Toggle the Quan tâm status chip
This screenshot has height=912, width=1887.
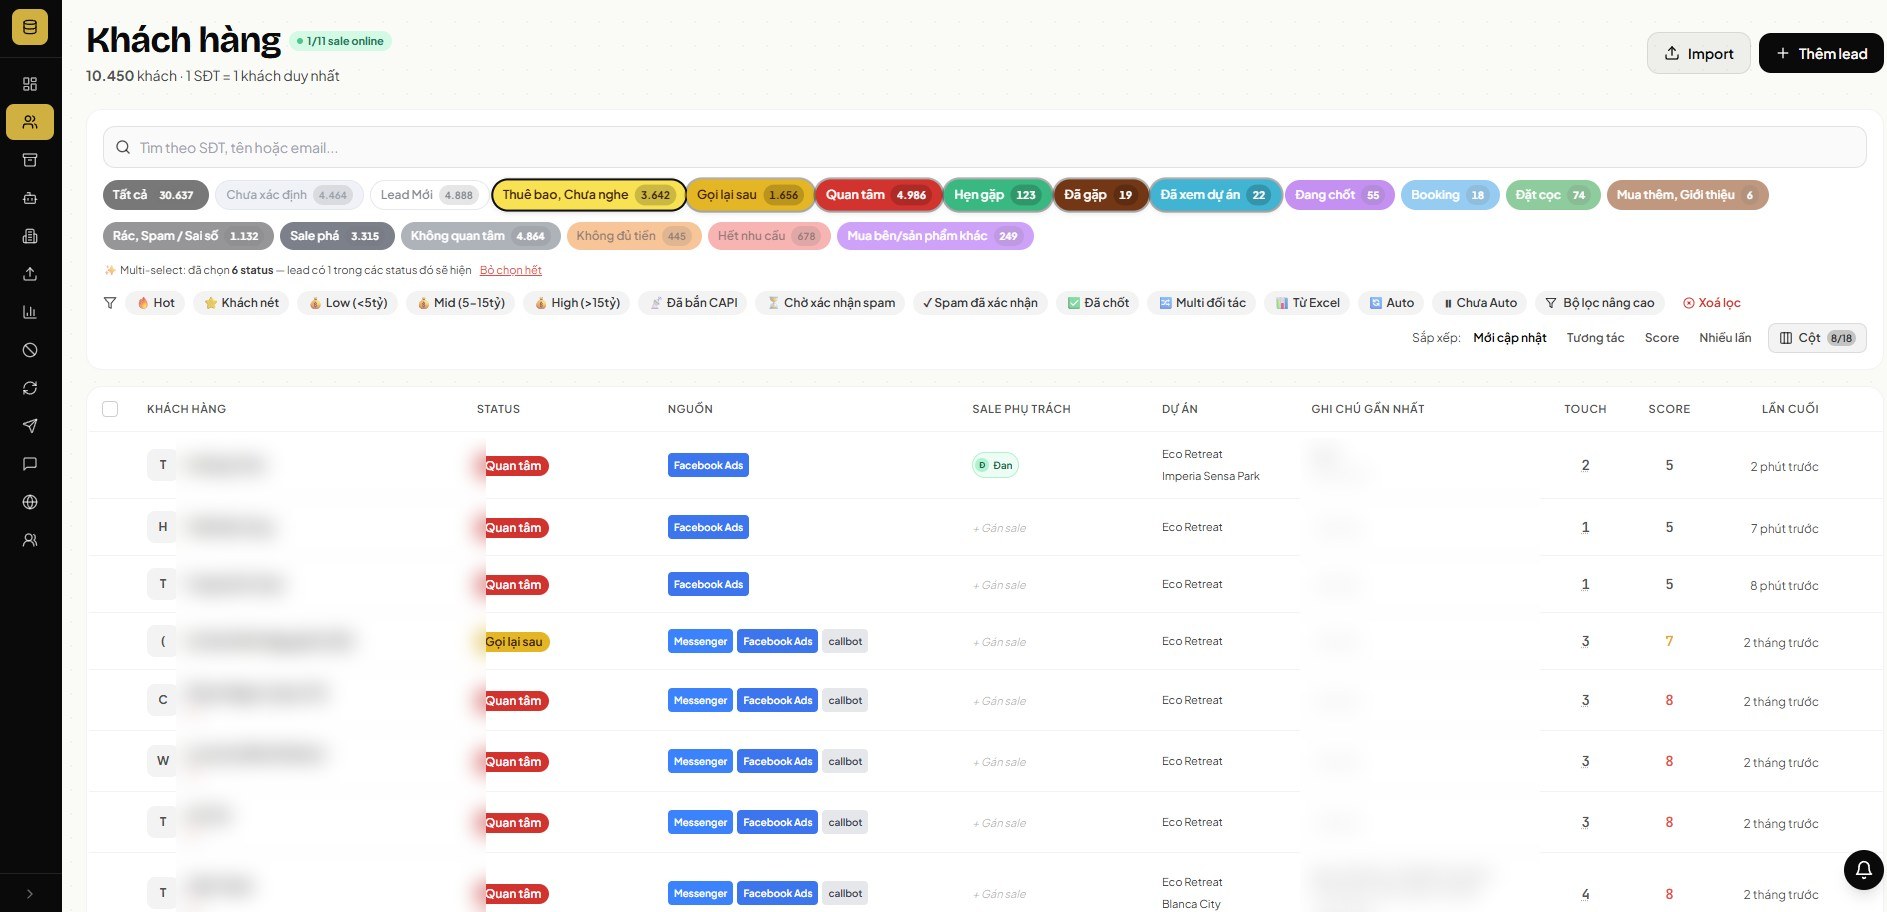(x=877, y=195)
